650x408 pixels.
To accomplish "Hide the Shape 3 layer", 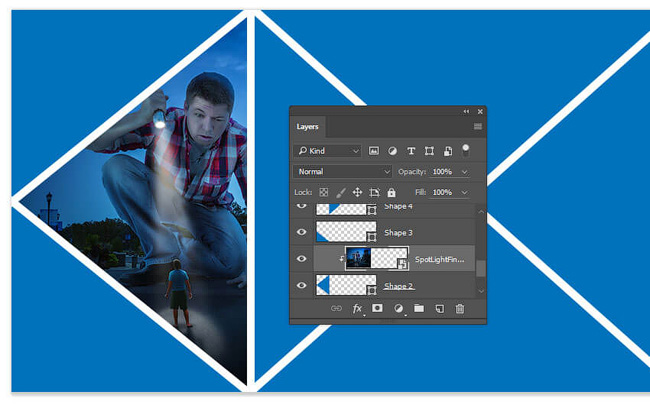I will pos(301,232).
